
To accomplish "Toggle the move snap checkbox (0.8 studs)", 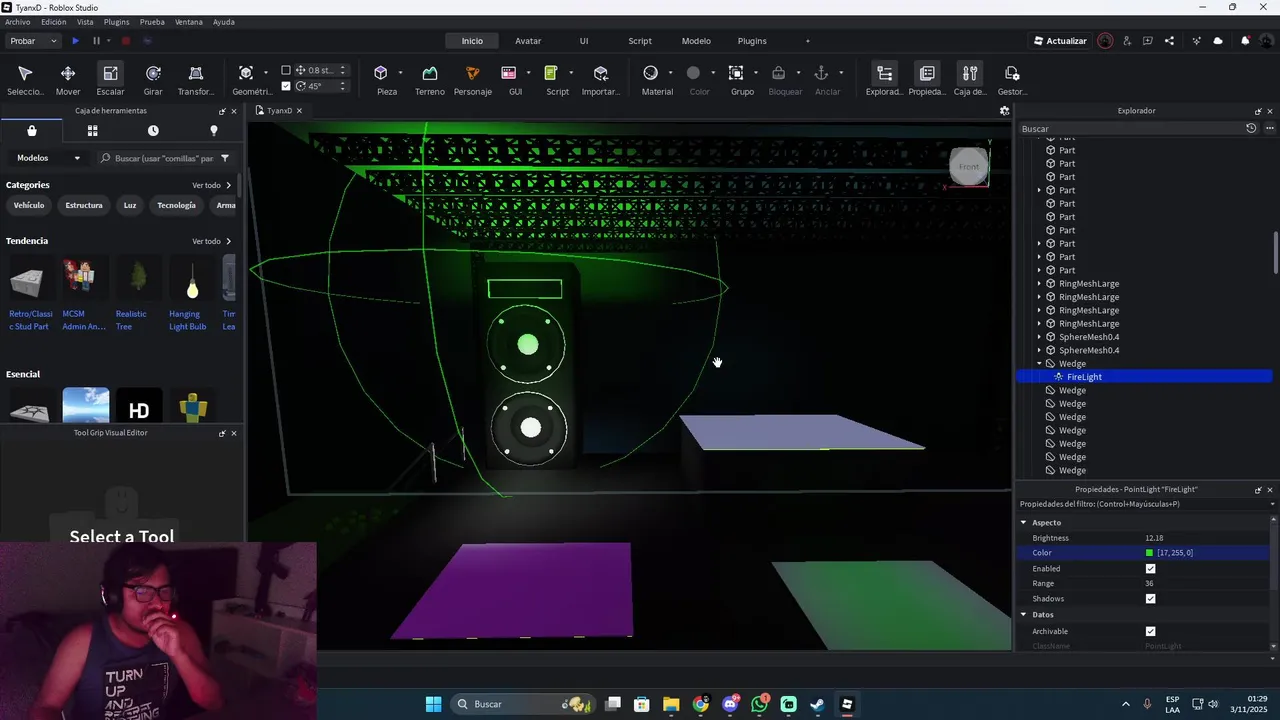I will (286, 70).
